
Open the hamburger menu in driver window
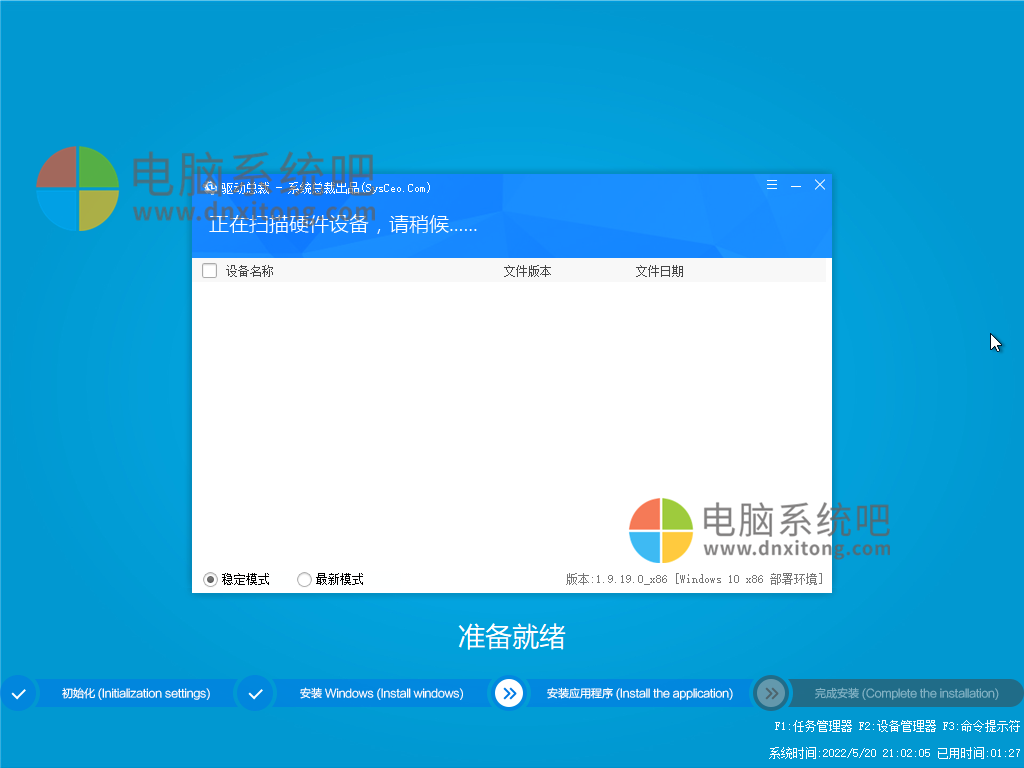pyautogui.click(x=772, y=185)
